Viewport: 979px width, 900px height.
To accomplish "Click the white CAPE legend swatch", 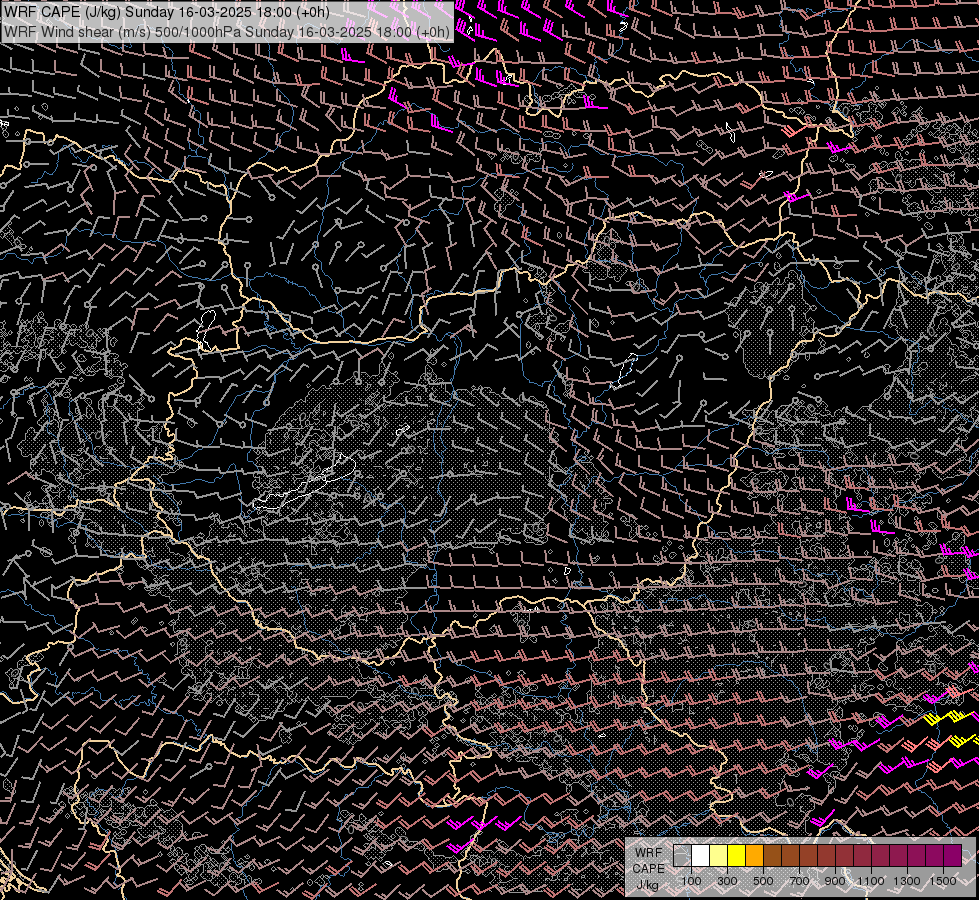I will click(701, 855).
